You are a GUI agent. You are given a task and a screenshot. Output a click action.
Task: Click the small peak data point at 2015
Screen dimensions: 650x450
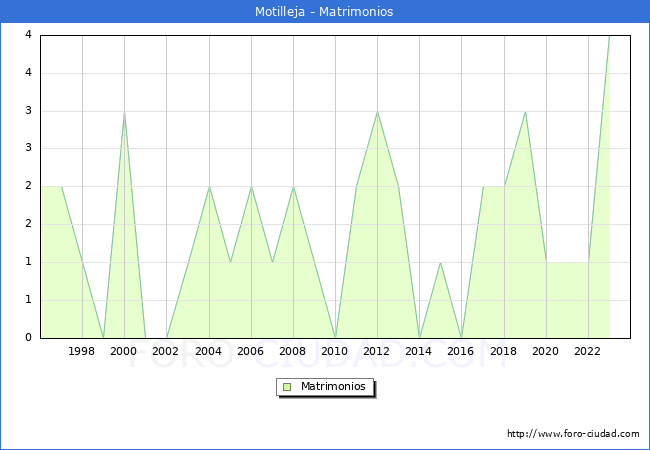tap(440, 262)
